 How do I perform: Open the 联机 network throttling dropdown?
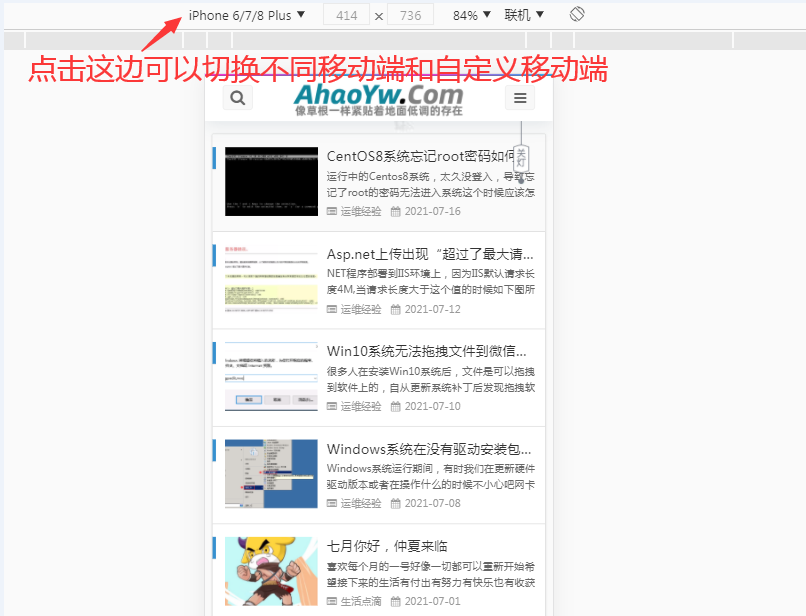coord(524,15)
